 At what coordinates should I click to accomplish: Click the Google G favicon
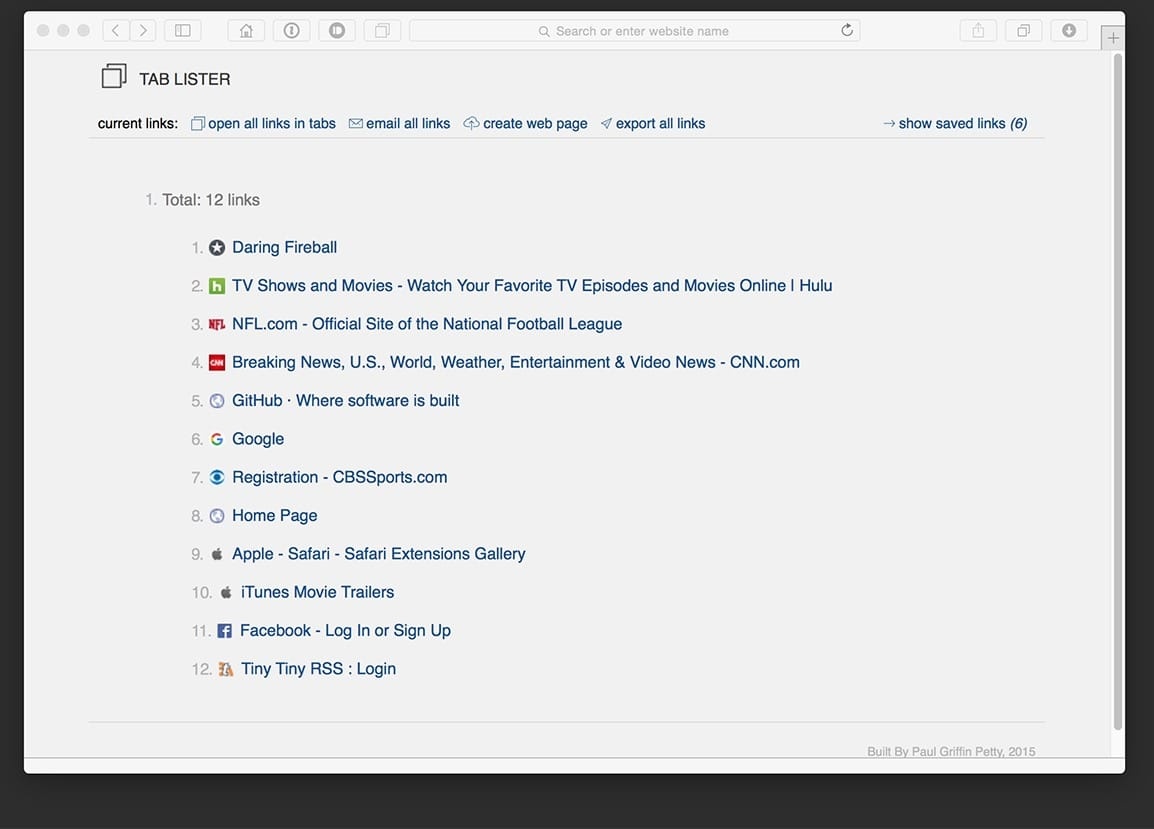click(x=216, y=439)
